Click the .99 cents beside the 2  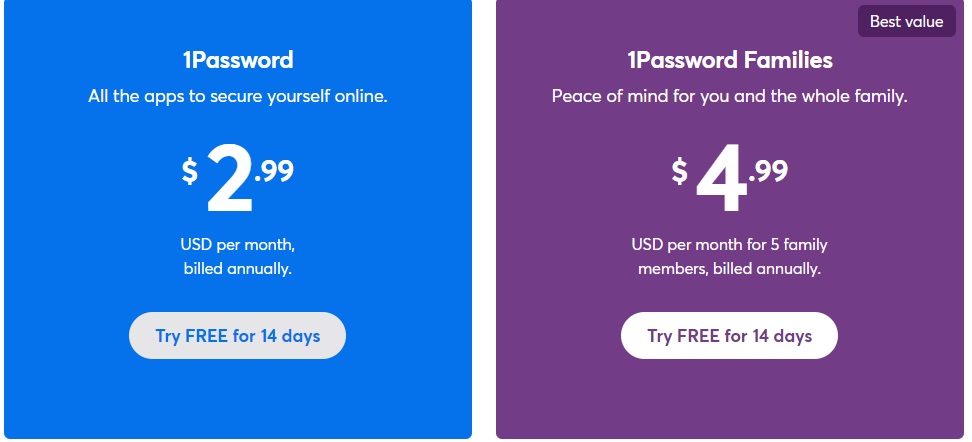[x=274, y=171]
